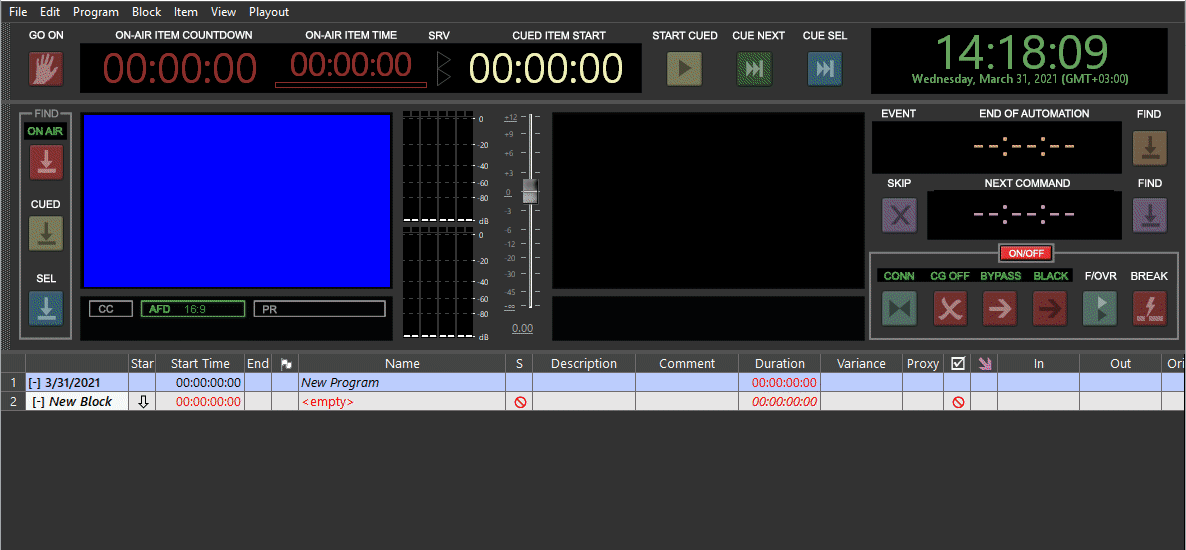The image size is (1186, 550).
Task: Collapse the New Block row
Action: pyautogui.click(x=39, y=402)
